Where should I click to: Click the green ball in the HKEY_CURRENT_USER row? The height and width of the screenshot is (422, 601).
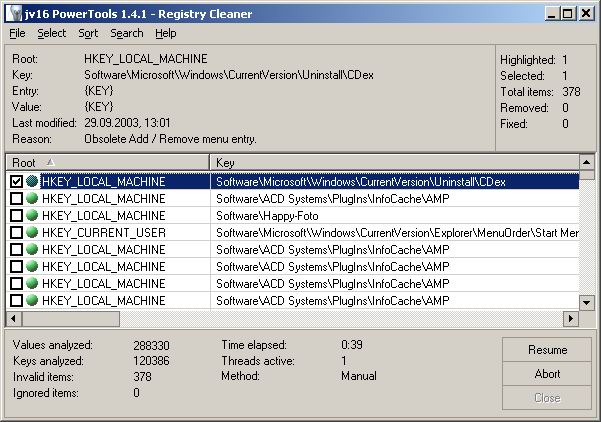(32, 232)
